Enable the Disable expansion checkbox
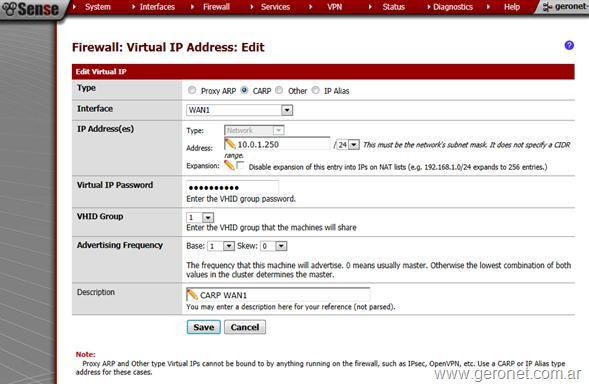Screen dimensions: 589x384 coord(241,165)
